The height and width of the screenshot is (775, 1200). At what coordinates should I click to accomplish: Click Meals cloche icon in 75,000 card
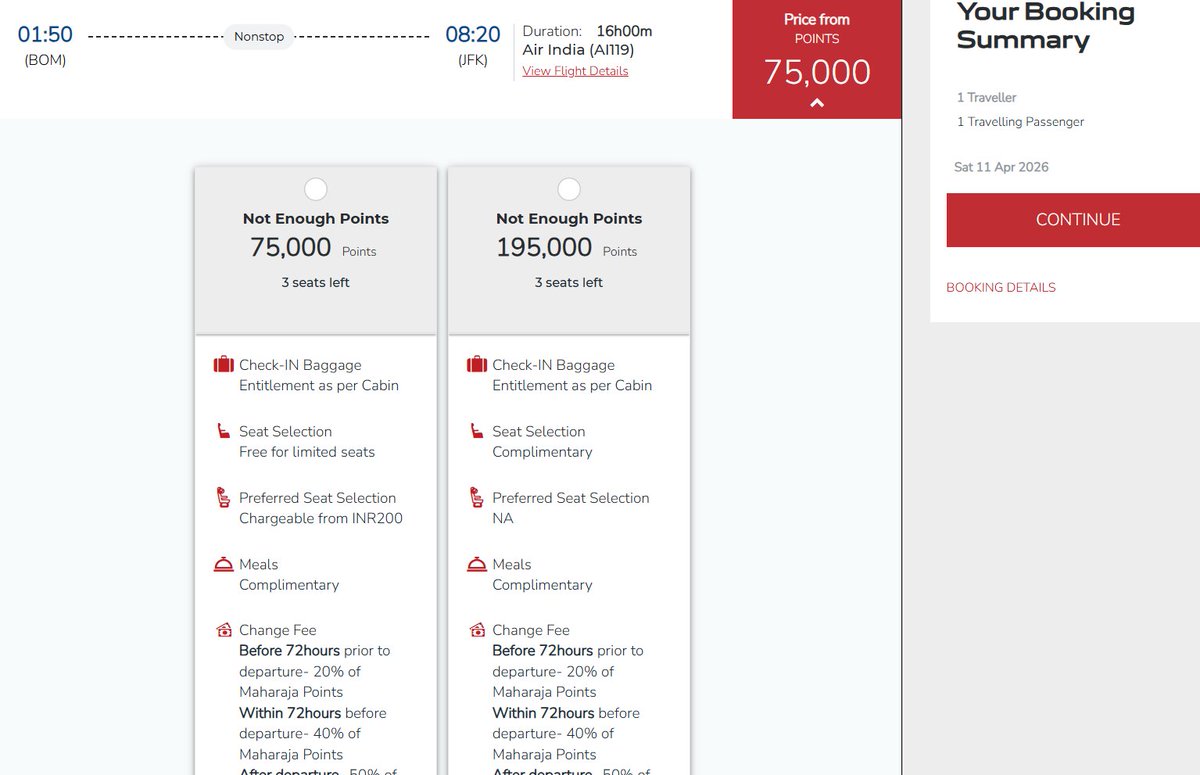224,565
